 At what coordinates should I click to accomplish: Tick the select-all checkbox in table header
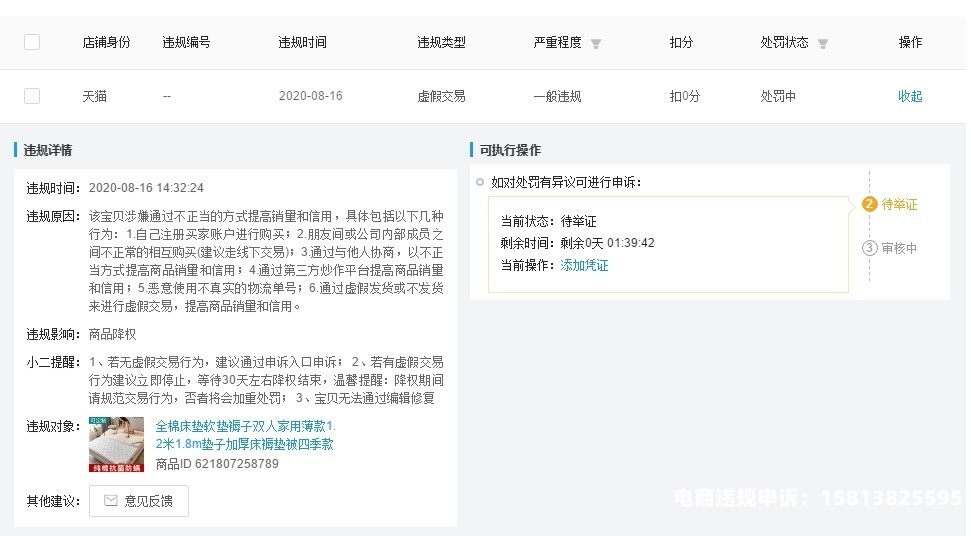(32, 42)
